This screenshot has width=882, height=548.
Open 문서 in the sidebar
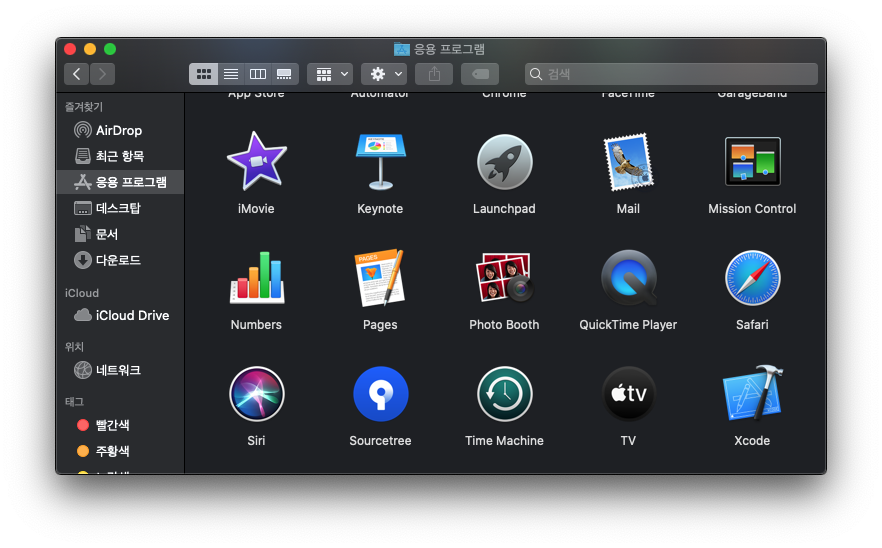tap(120, 234)
